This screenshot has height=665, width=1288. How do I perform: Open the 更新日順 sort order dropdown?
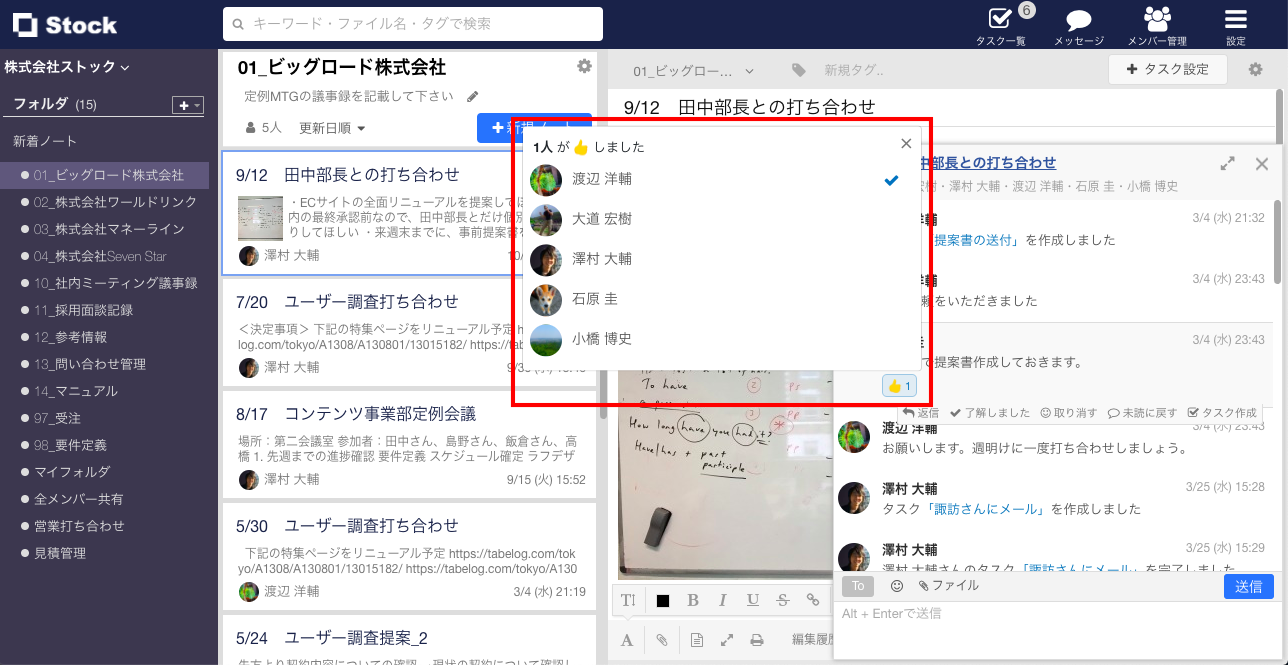point(332,128)
